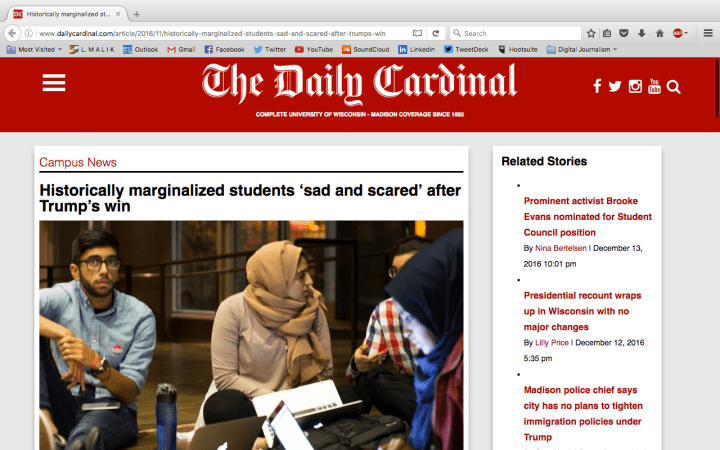Select the Historically marginalized students tab
This screenshot has width=720, height=450.
pyautogui.click(x=65, y=15)
